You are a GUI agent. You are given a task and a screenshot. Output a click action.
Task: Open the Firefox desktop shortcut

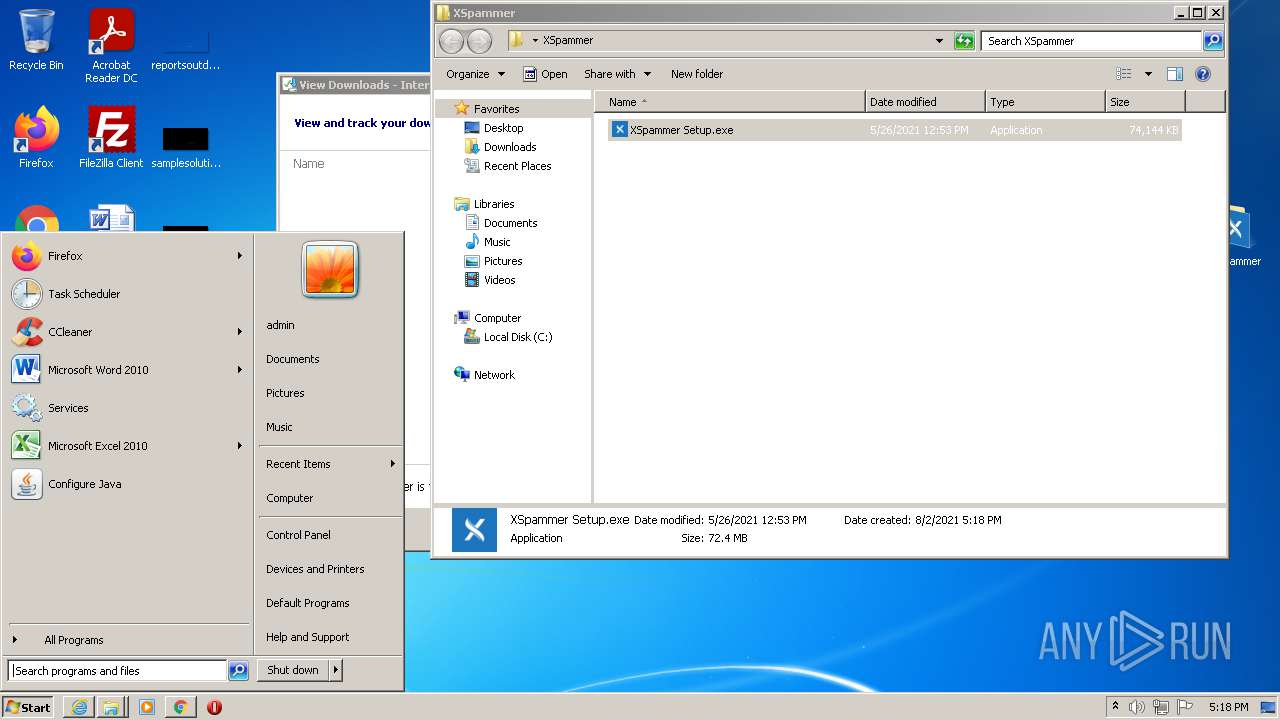(x=36, y=138)
